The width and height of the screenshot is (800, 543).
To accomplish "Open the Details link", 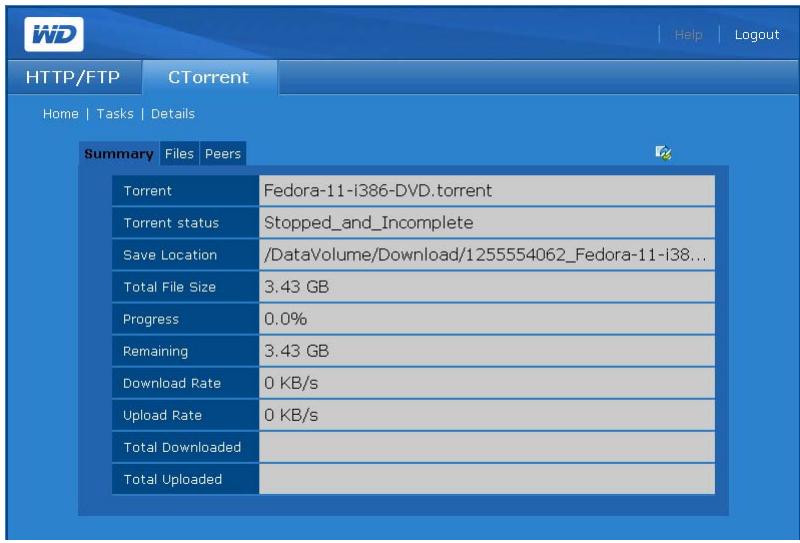I will (x=173, y=114).
